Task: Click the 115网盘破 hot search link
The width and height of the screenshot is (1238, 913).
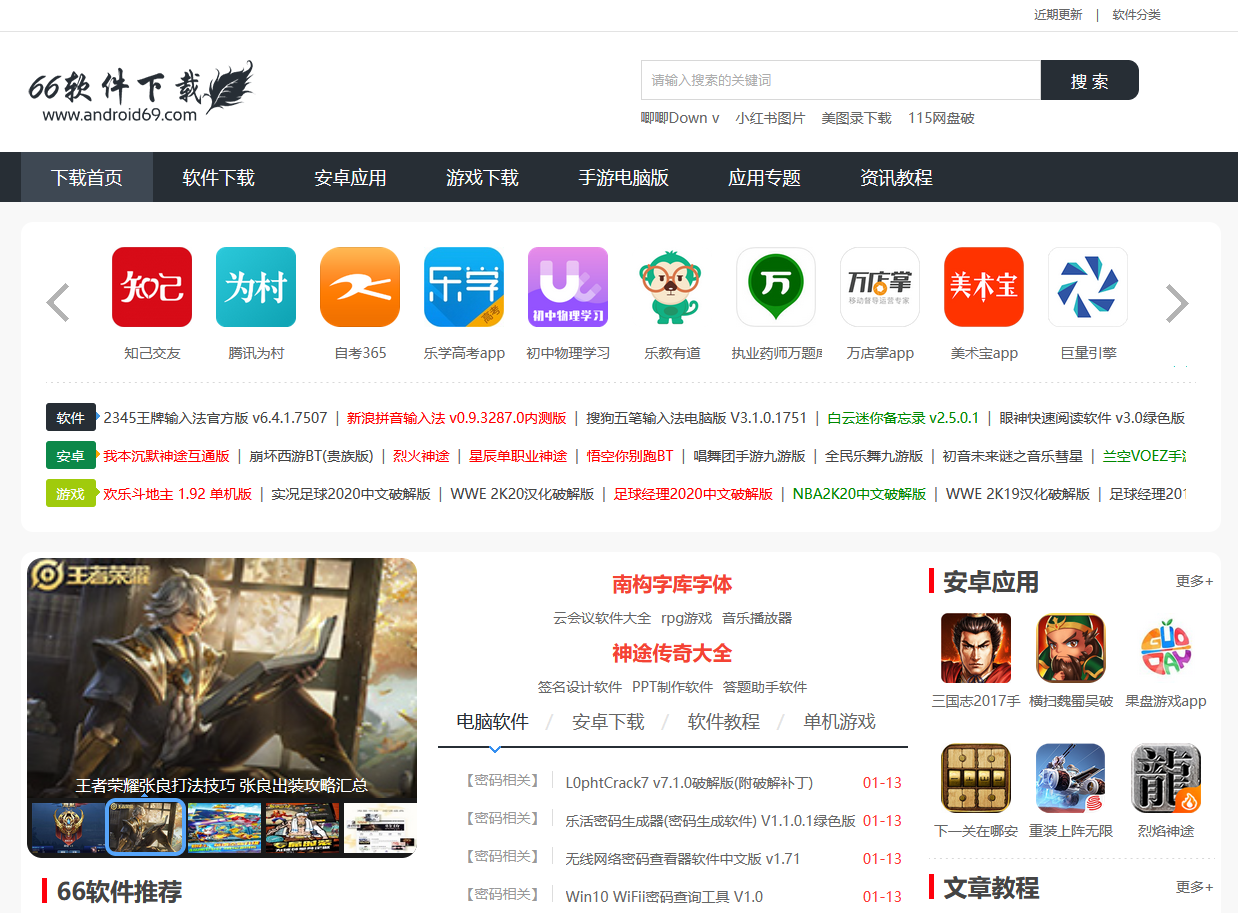Action: (941, 118)
